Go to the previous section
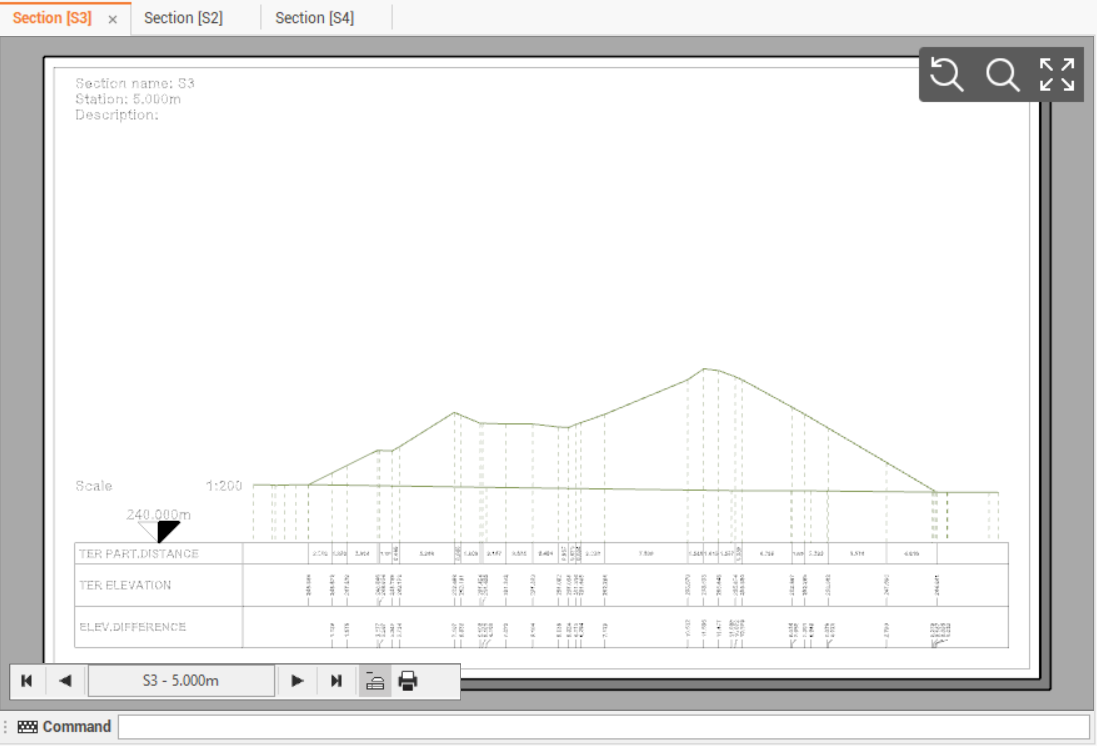Viewport: 1097px width, 746px height. [65, 681]
